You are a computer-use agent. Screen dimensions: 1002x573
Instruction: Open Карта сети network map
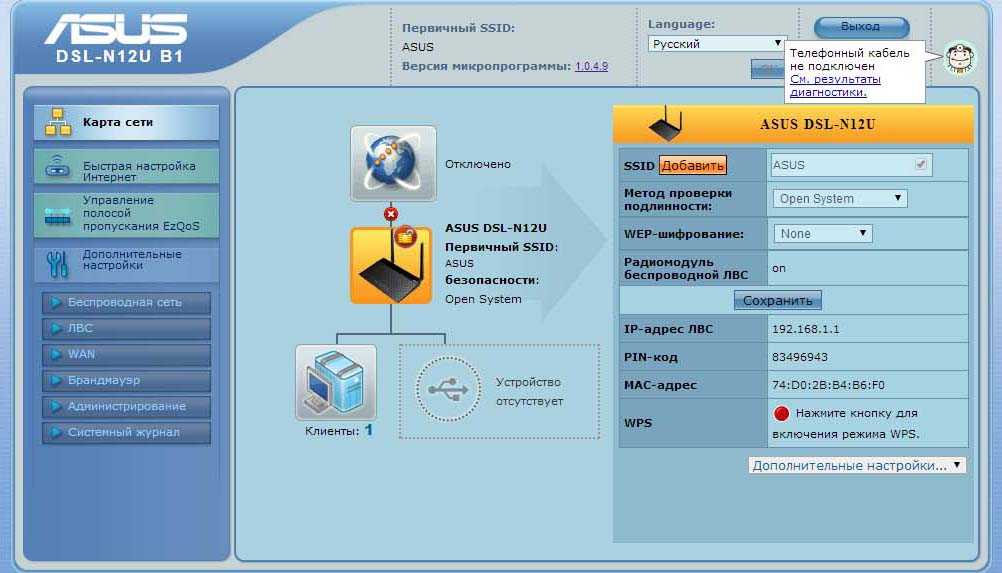[126, 123]
